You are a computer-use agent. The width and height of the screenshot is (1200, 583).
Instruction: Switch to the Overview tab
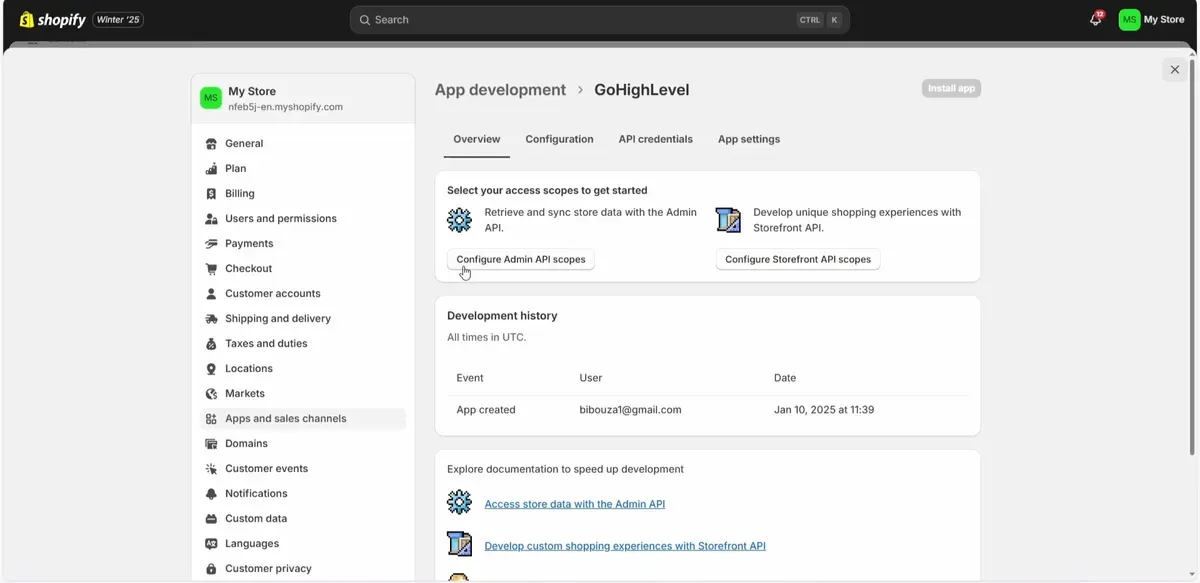pos(477,139)
